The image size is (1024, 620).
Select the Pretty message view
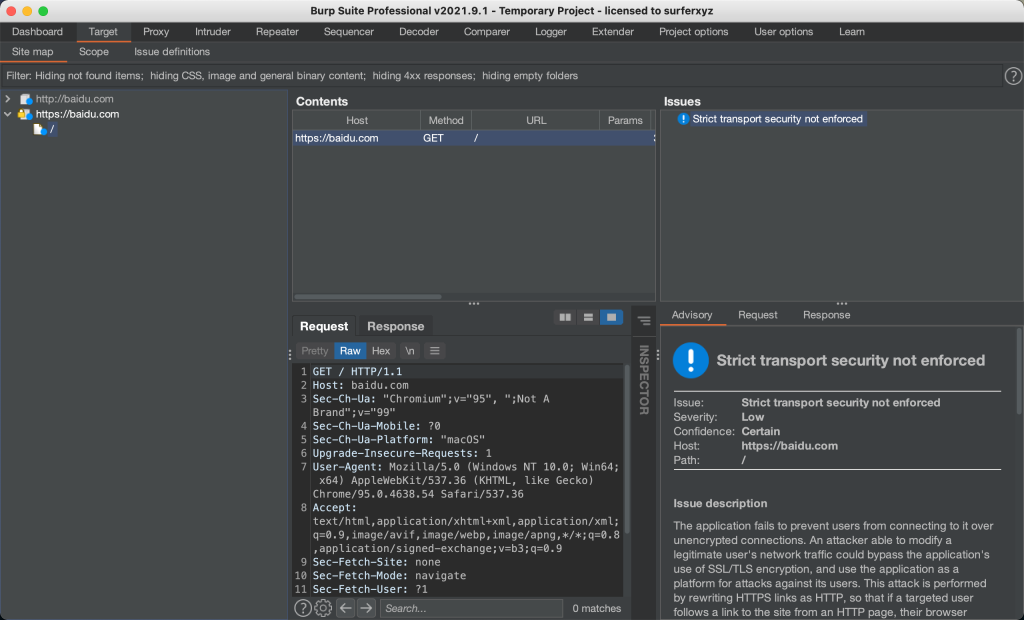coord(315,351)
